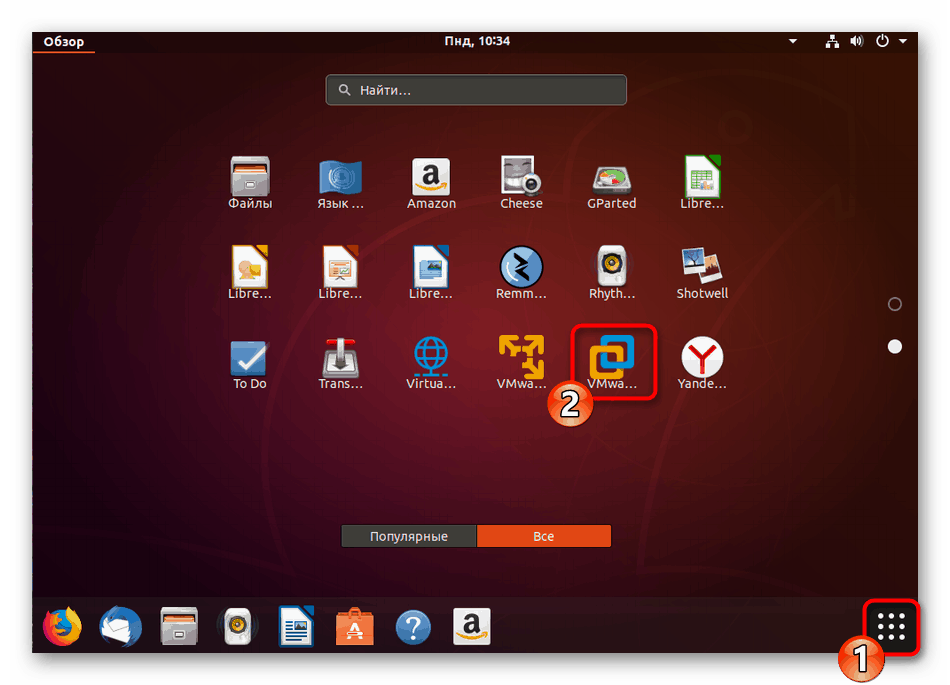Expand the system menu arrow beside power
Screen dimensions: 950x685
[903, 41]
